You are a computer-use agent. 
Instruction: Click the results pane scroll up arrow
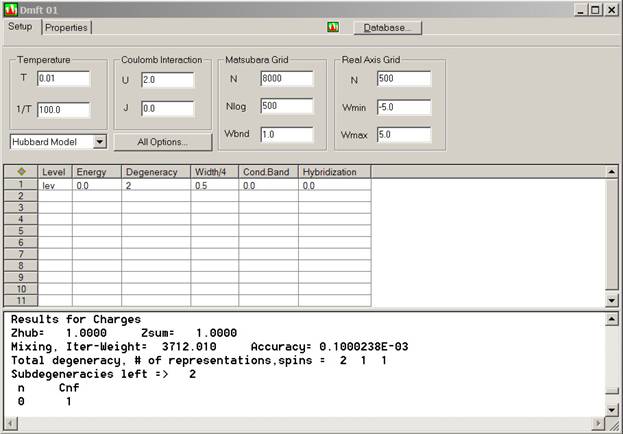[612, 318]
